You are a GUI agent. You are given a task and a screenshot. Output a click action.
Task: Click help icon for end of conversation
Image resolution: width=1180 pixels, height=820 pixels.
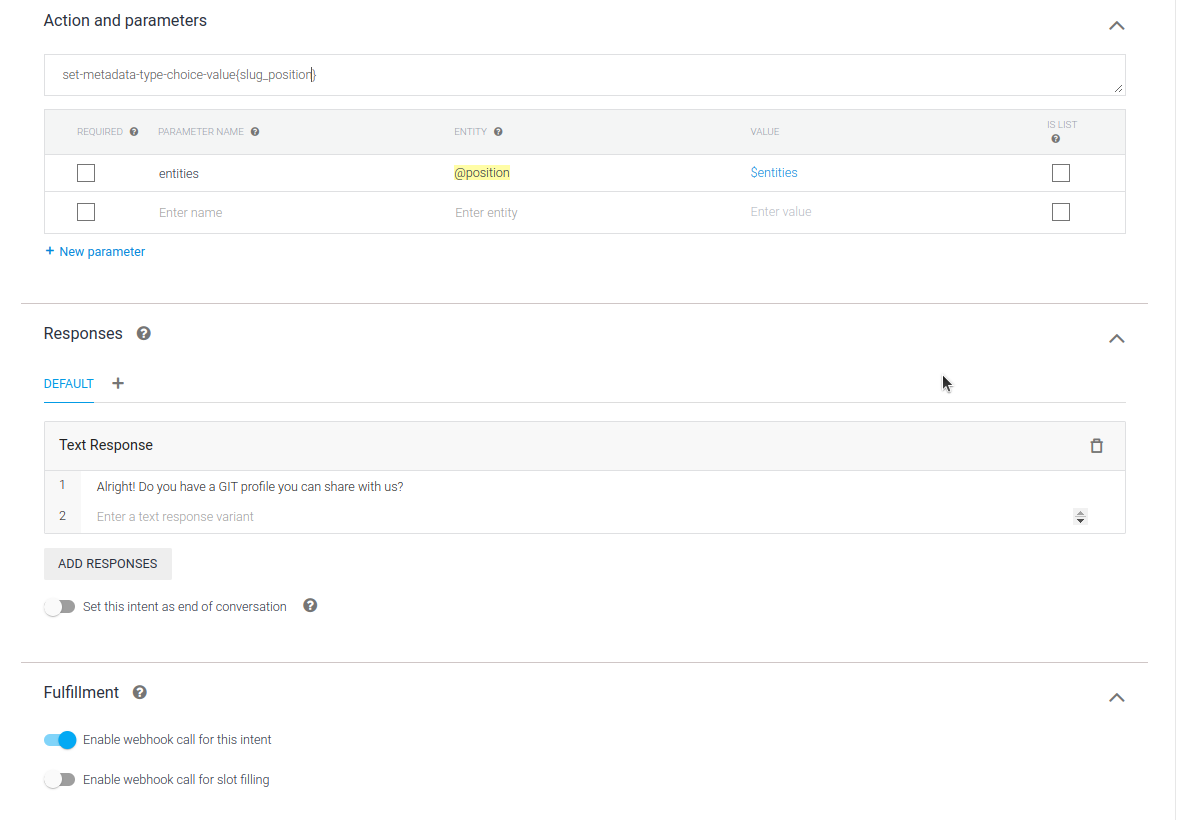(x=310, y=606)
